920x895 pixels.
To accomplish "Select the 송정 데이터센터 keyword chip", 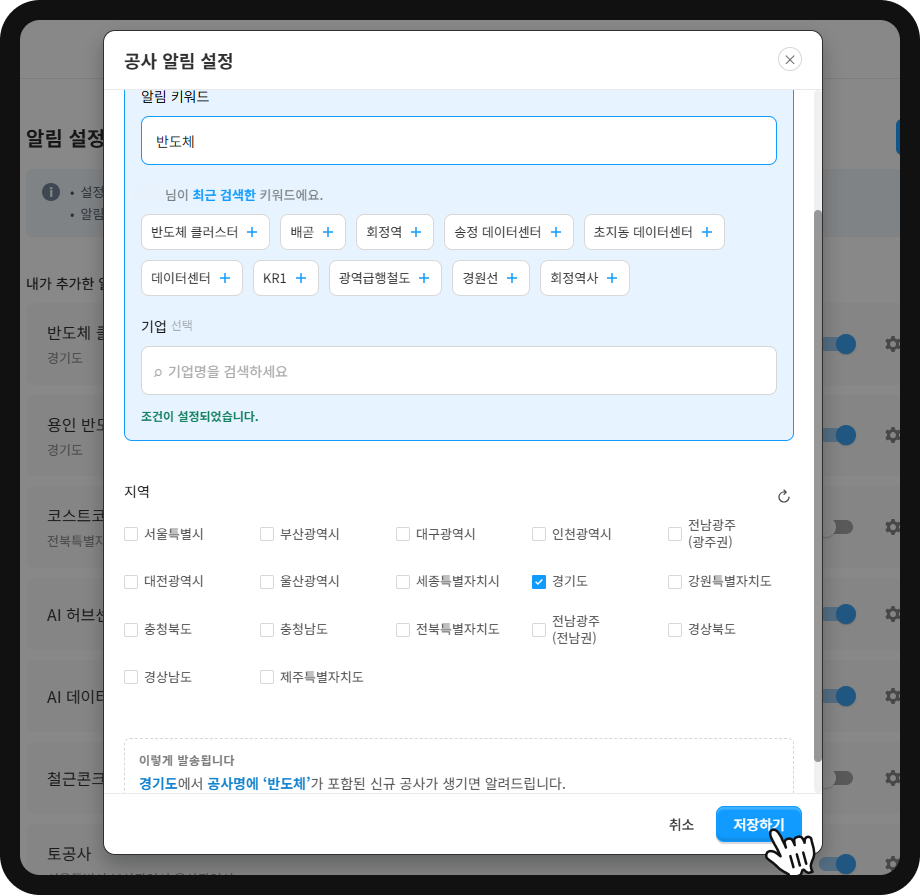I will [509, 232].
